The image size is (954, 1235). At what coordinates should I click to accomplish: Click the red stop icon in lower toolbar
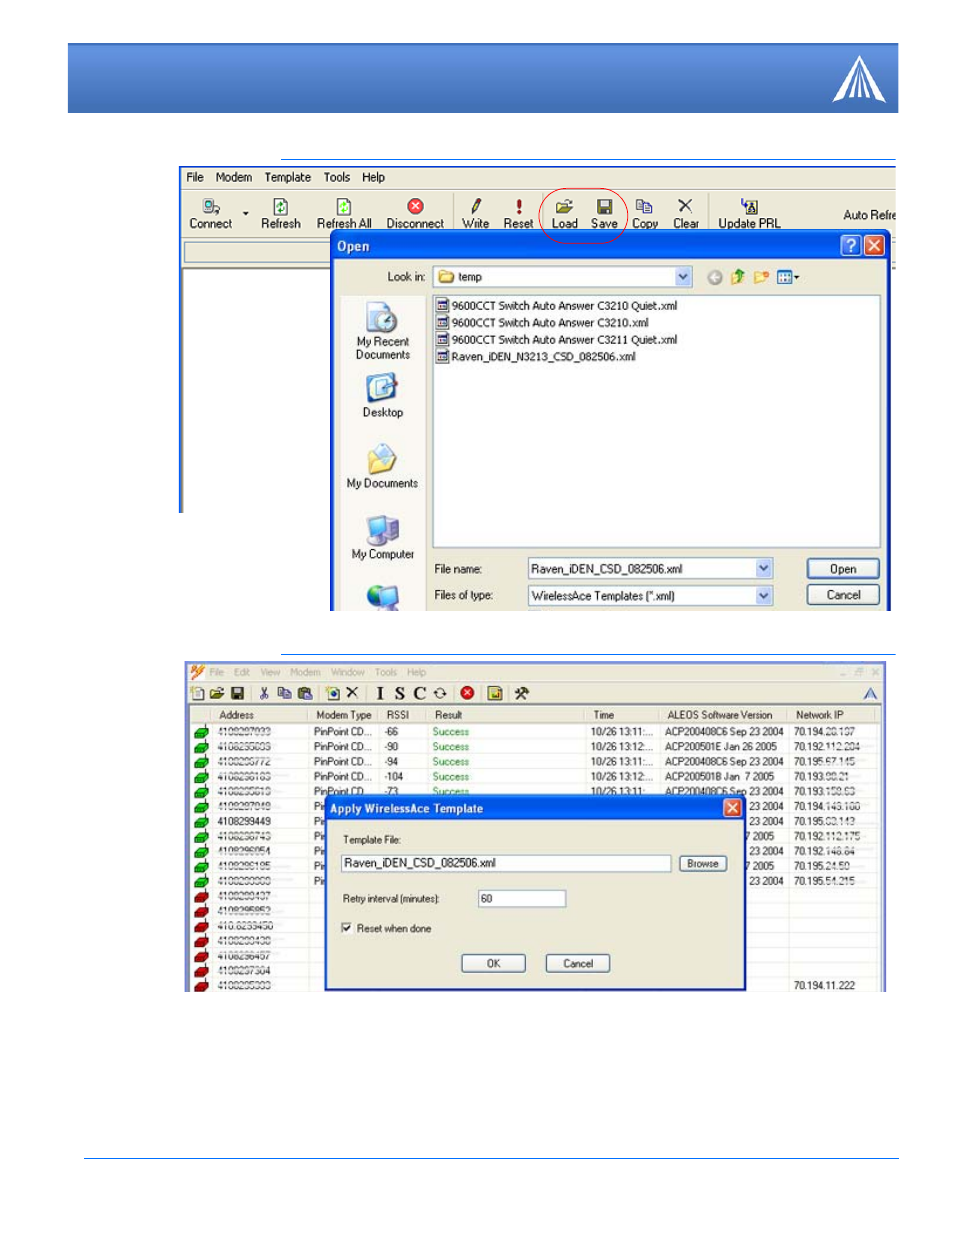[467, 693]
